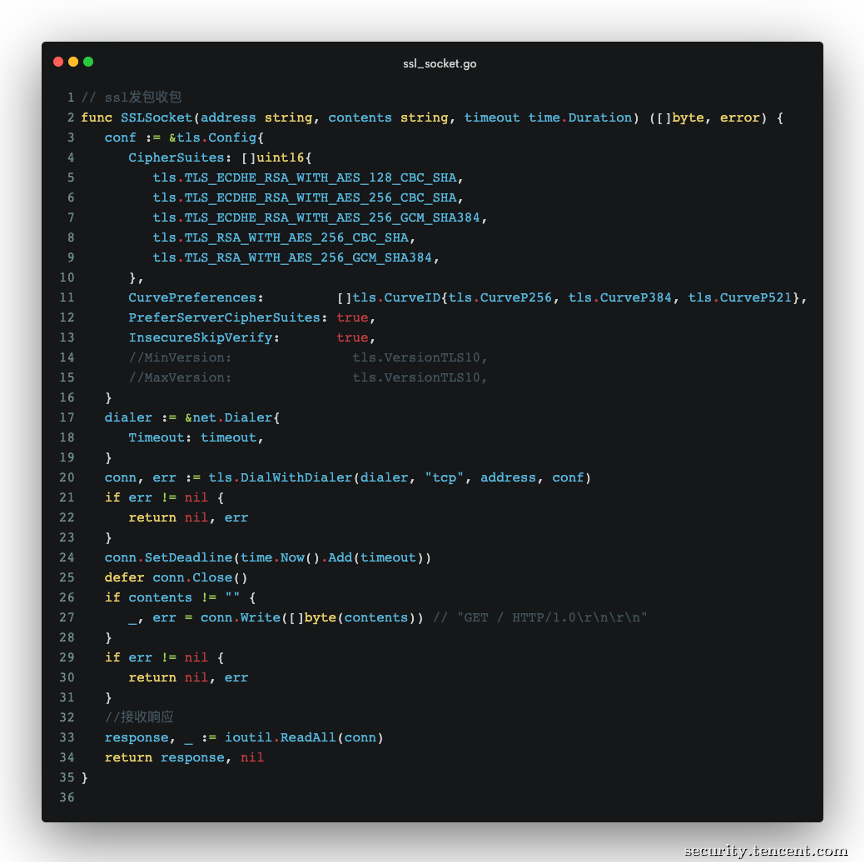Image resolution: width=864 pixels, height=862 pixels.
Task: Click the SSLSocket function name
Action: (x=156, y=117)
